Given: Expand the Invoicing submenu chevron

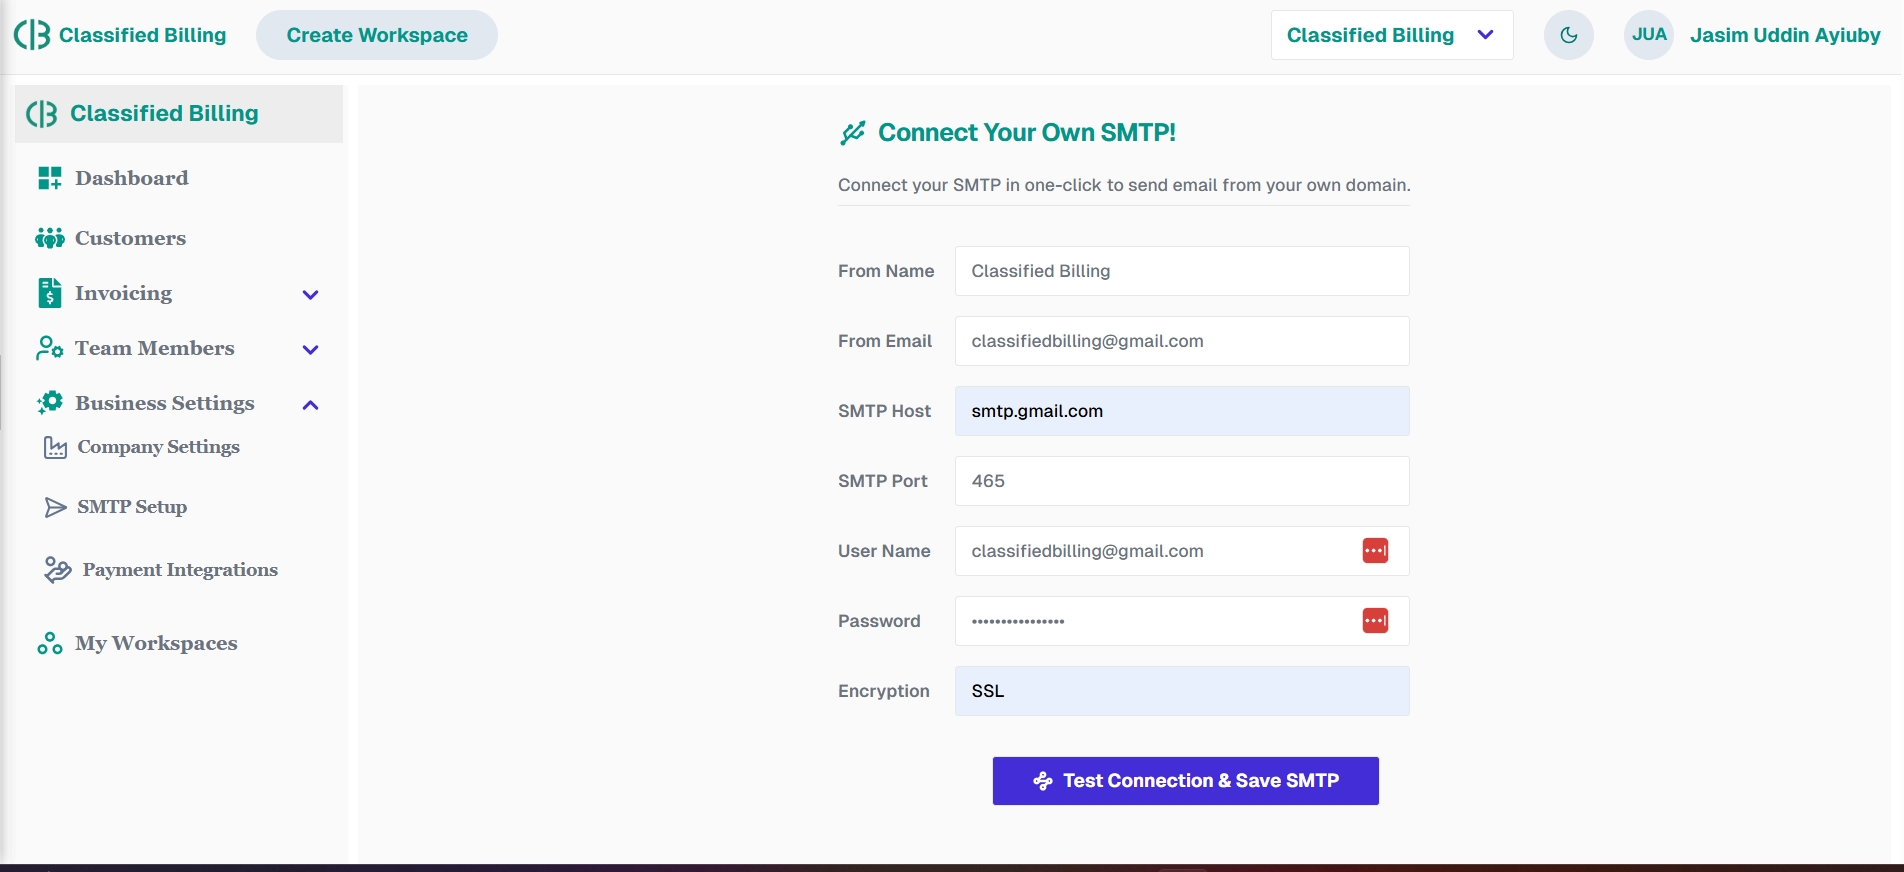Looking at the screenshot, I should point(310,294).
